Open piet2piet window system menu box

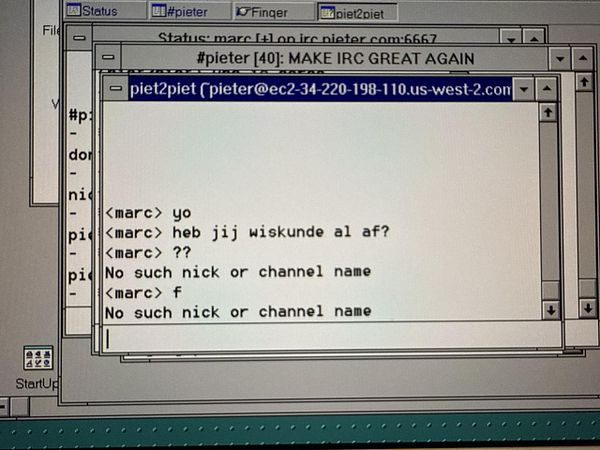click(x=116, y=89)
